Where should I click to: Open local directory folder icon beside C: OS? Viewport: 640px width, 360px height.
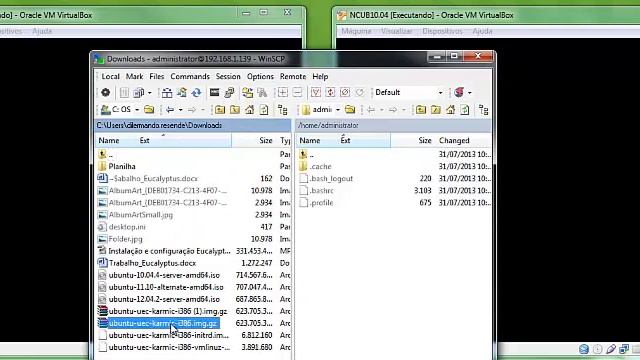pos(149,109)
